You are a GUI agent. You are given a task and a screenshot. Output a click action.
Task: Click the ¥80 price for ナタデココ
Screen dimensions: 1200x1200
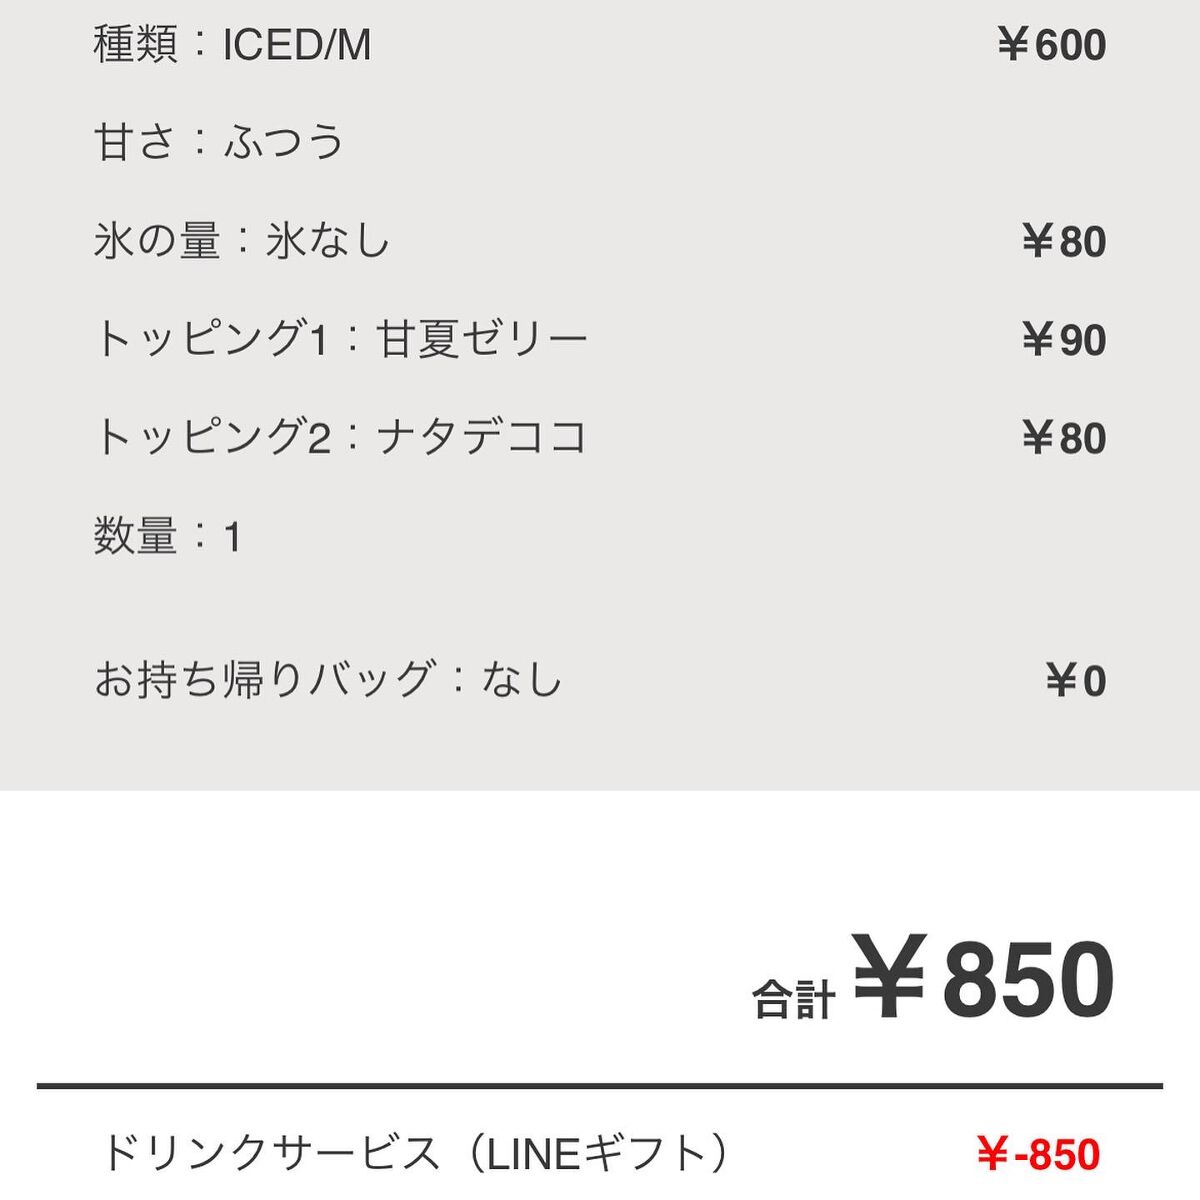coord(1064,438)
